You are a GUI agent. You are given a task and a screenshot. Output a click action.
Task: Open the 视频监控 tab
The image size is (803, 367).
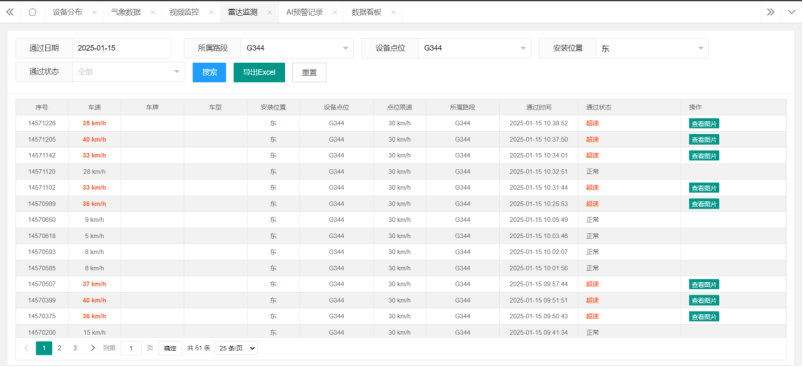click(184, 12)
